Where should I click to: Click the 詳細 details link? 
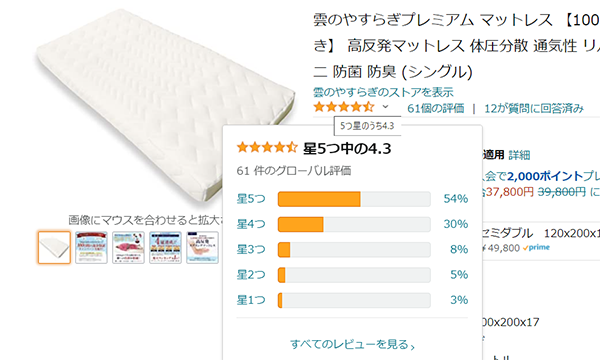click(519, 155)
